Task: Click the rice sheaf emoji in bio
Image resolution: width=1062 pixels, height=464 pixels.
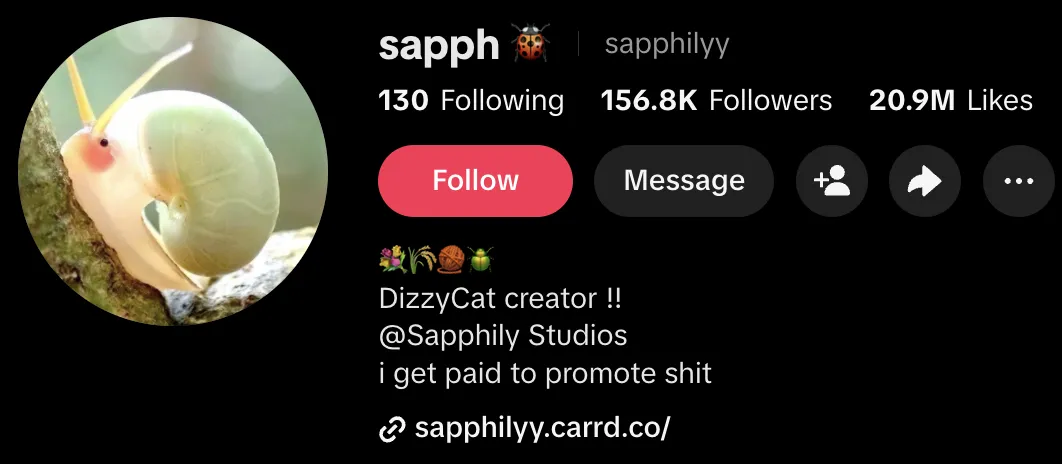Action: tap(421, 259)
